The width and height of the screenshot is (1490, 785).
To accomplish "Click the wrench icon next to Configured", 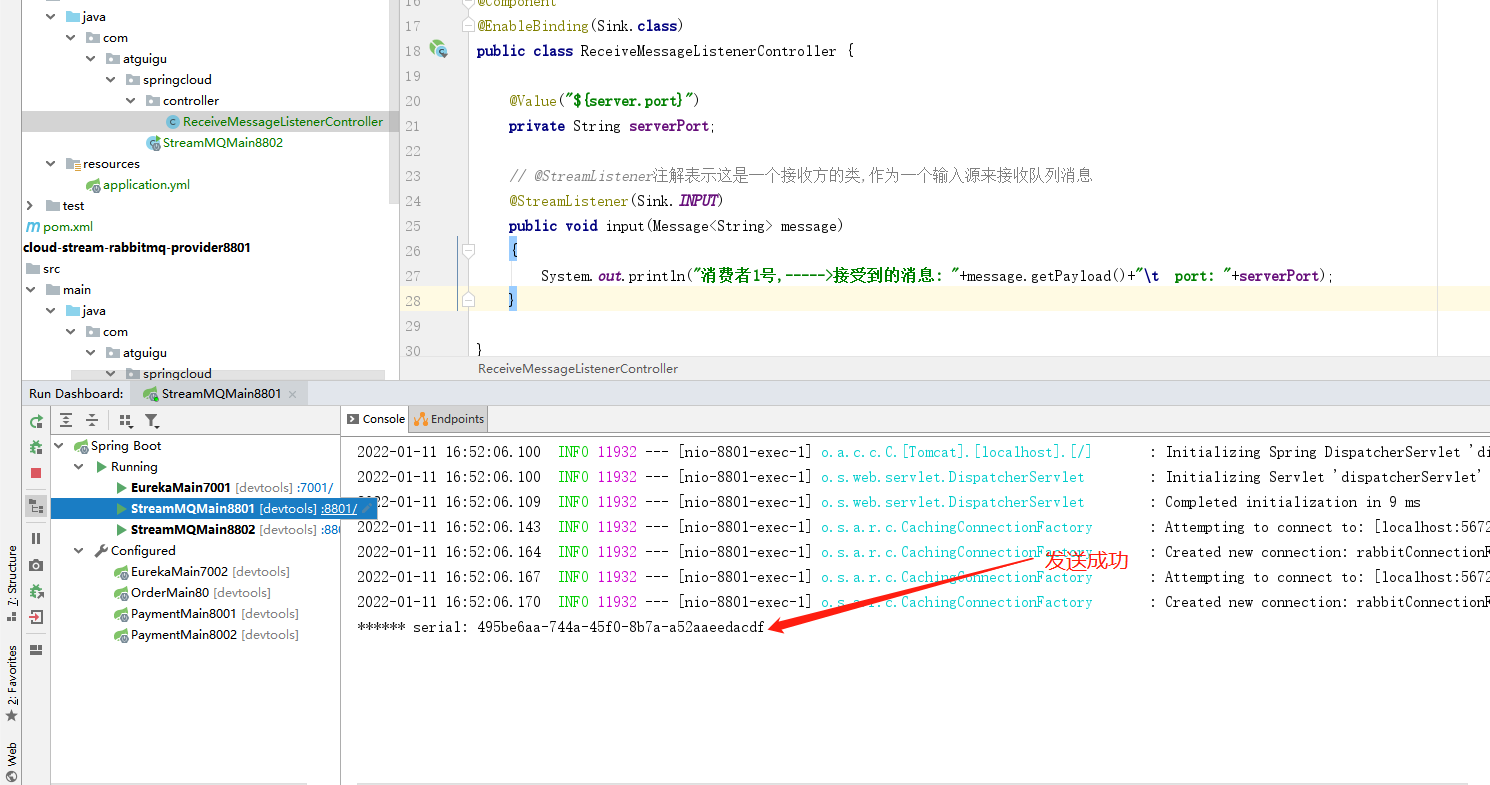I will pos(101,551).
